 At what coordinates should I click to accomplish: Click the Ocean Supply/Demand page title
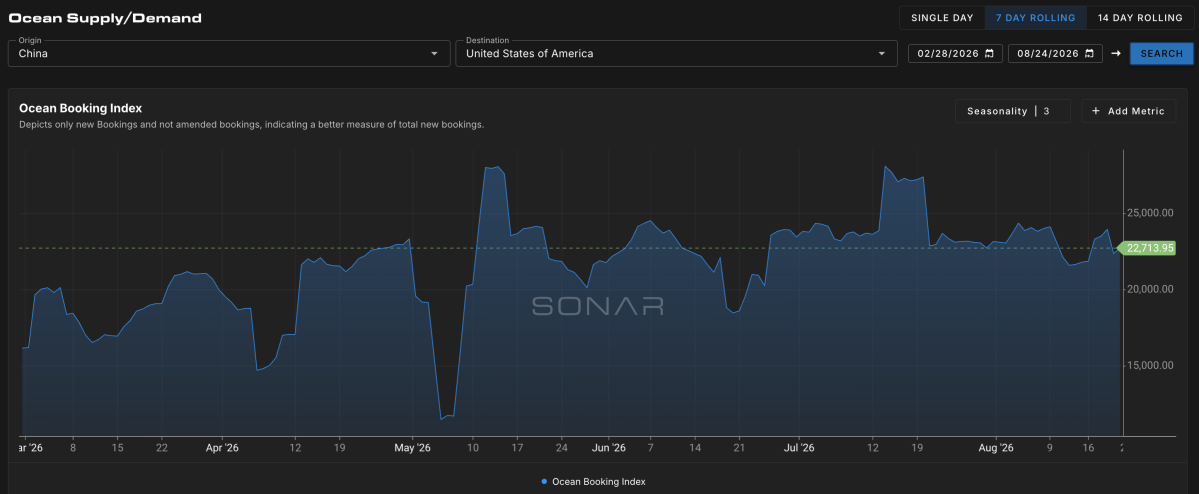tap(106, 18)
